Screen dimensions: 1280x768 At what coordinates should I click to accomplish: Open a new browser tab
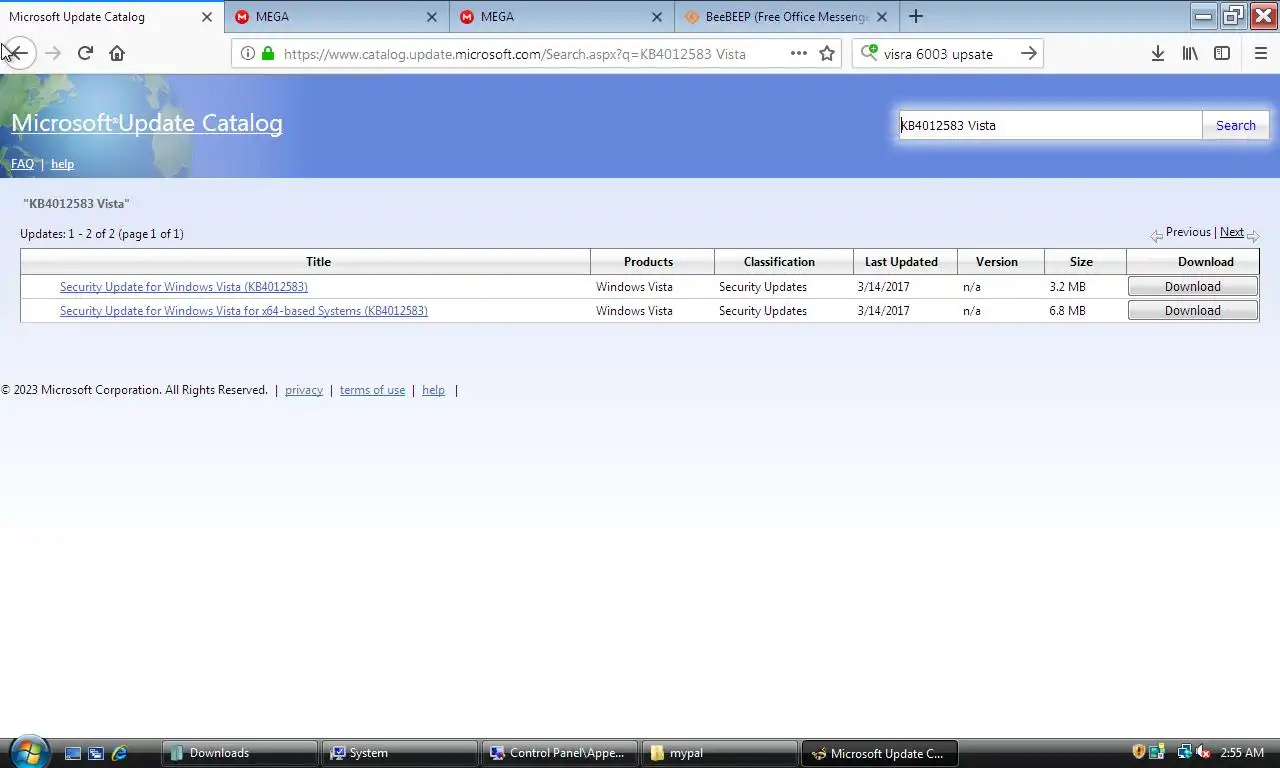pyautogui.click(x=916, y=16)
